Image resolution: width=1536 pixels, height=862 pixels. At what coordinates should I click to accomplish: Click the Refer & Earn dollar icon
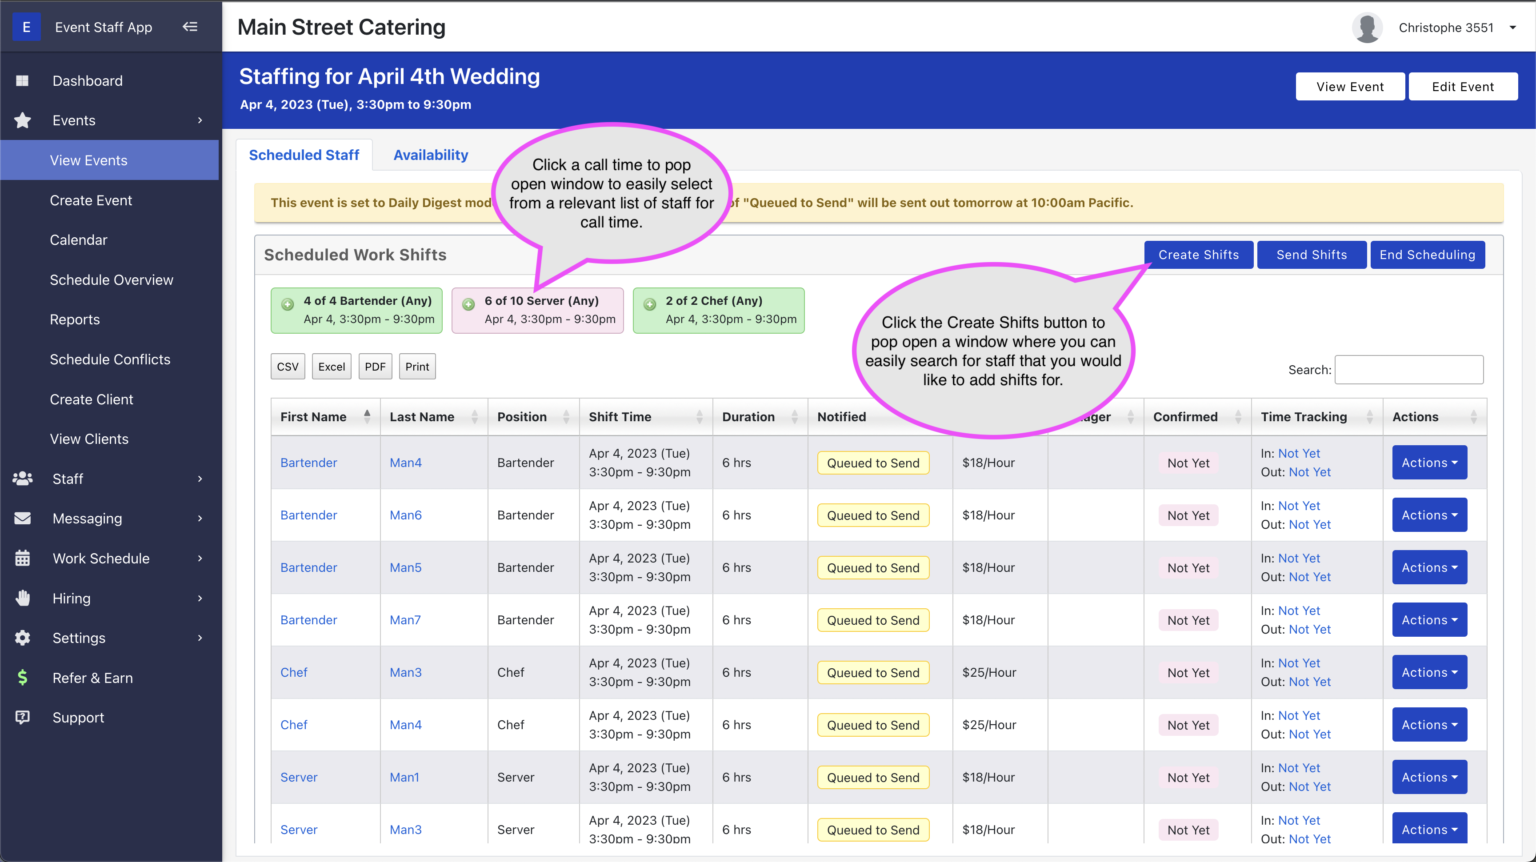23,678
